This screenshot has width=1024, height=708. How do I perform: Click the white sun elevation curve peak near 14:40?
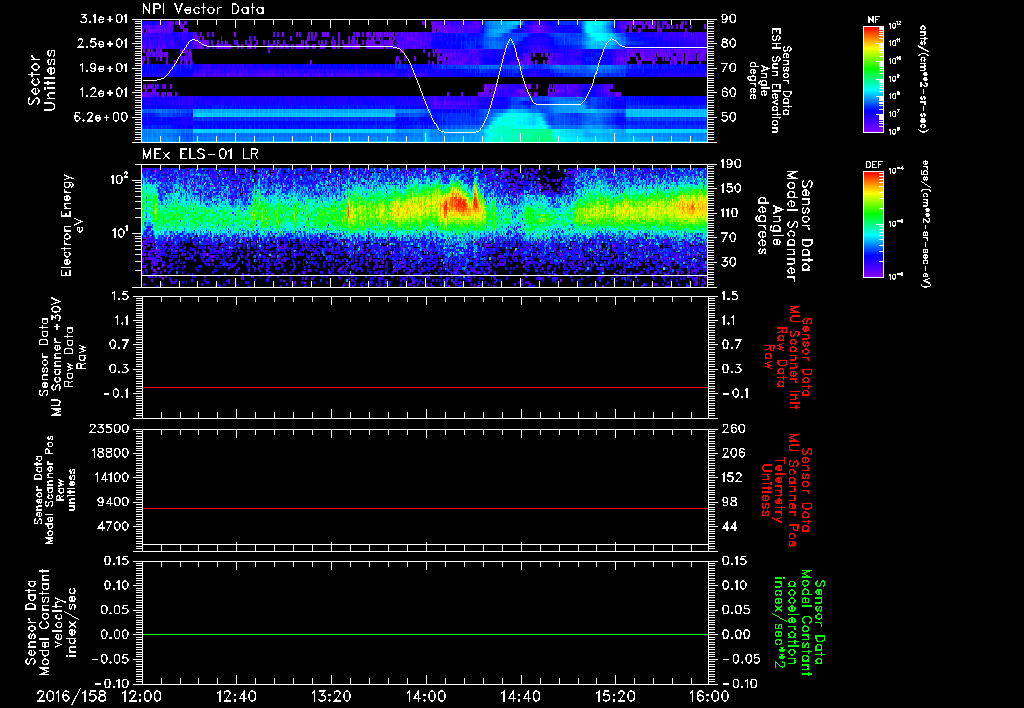click(511, 39)
